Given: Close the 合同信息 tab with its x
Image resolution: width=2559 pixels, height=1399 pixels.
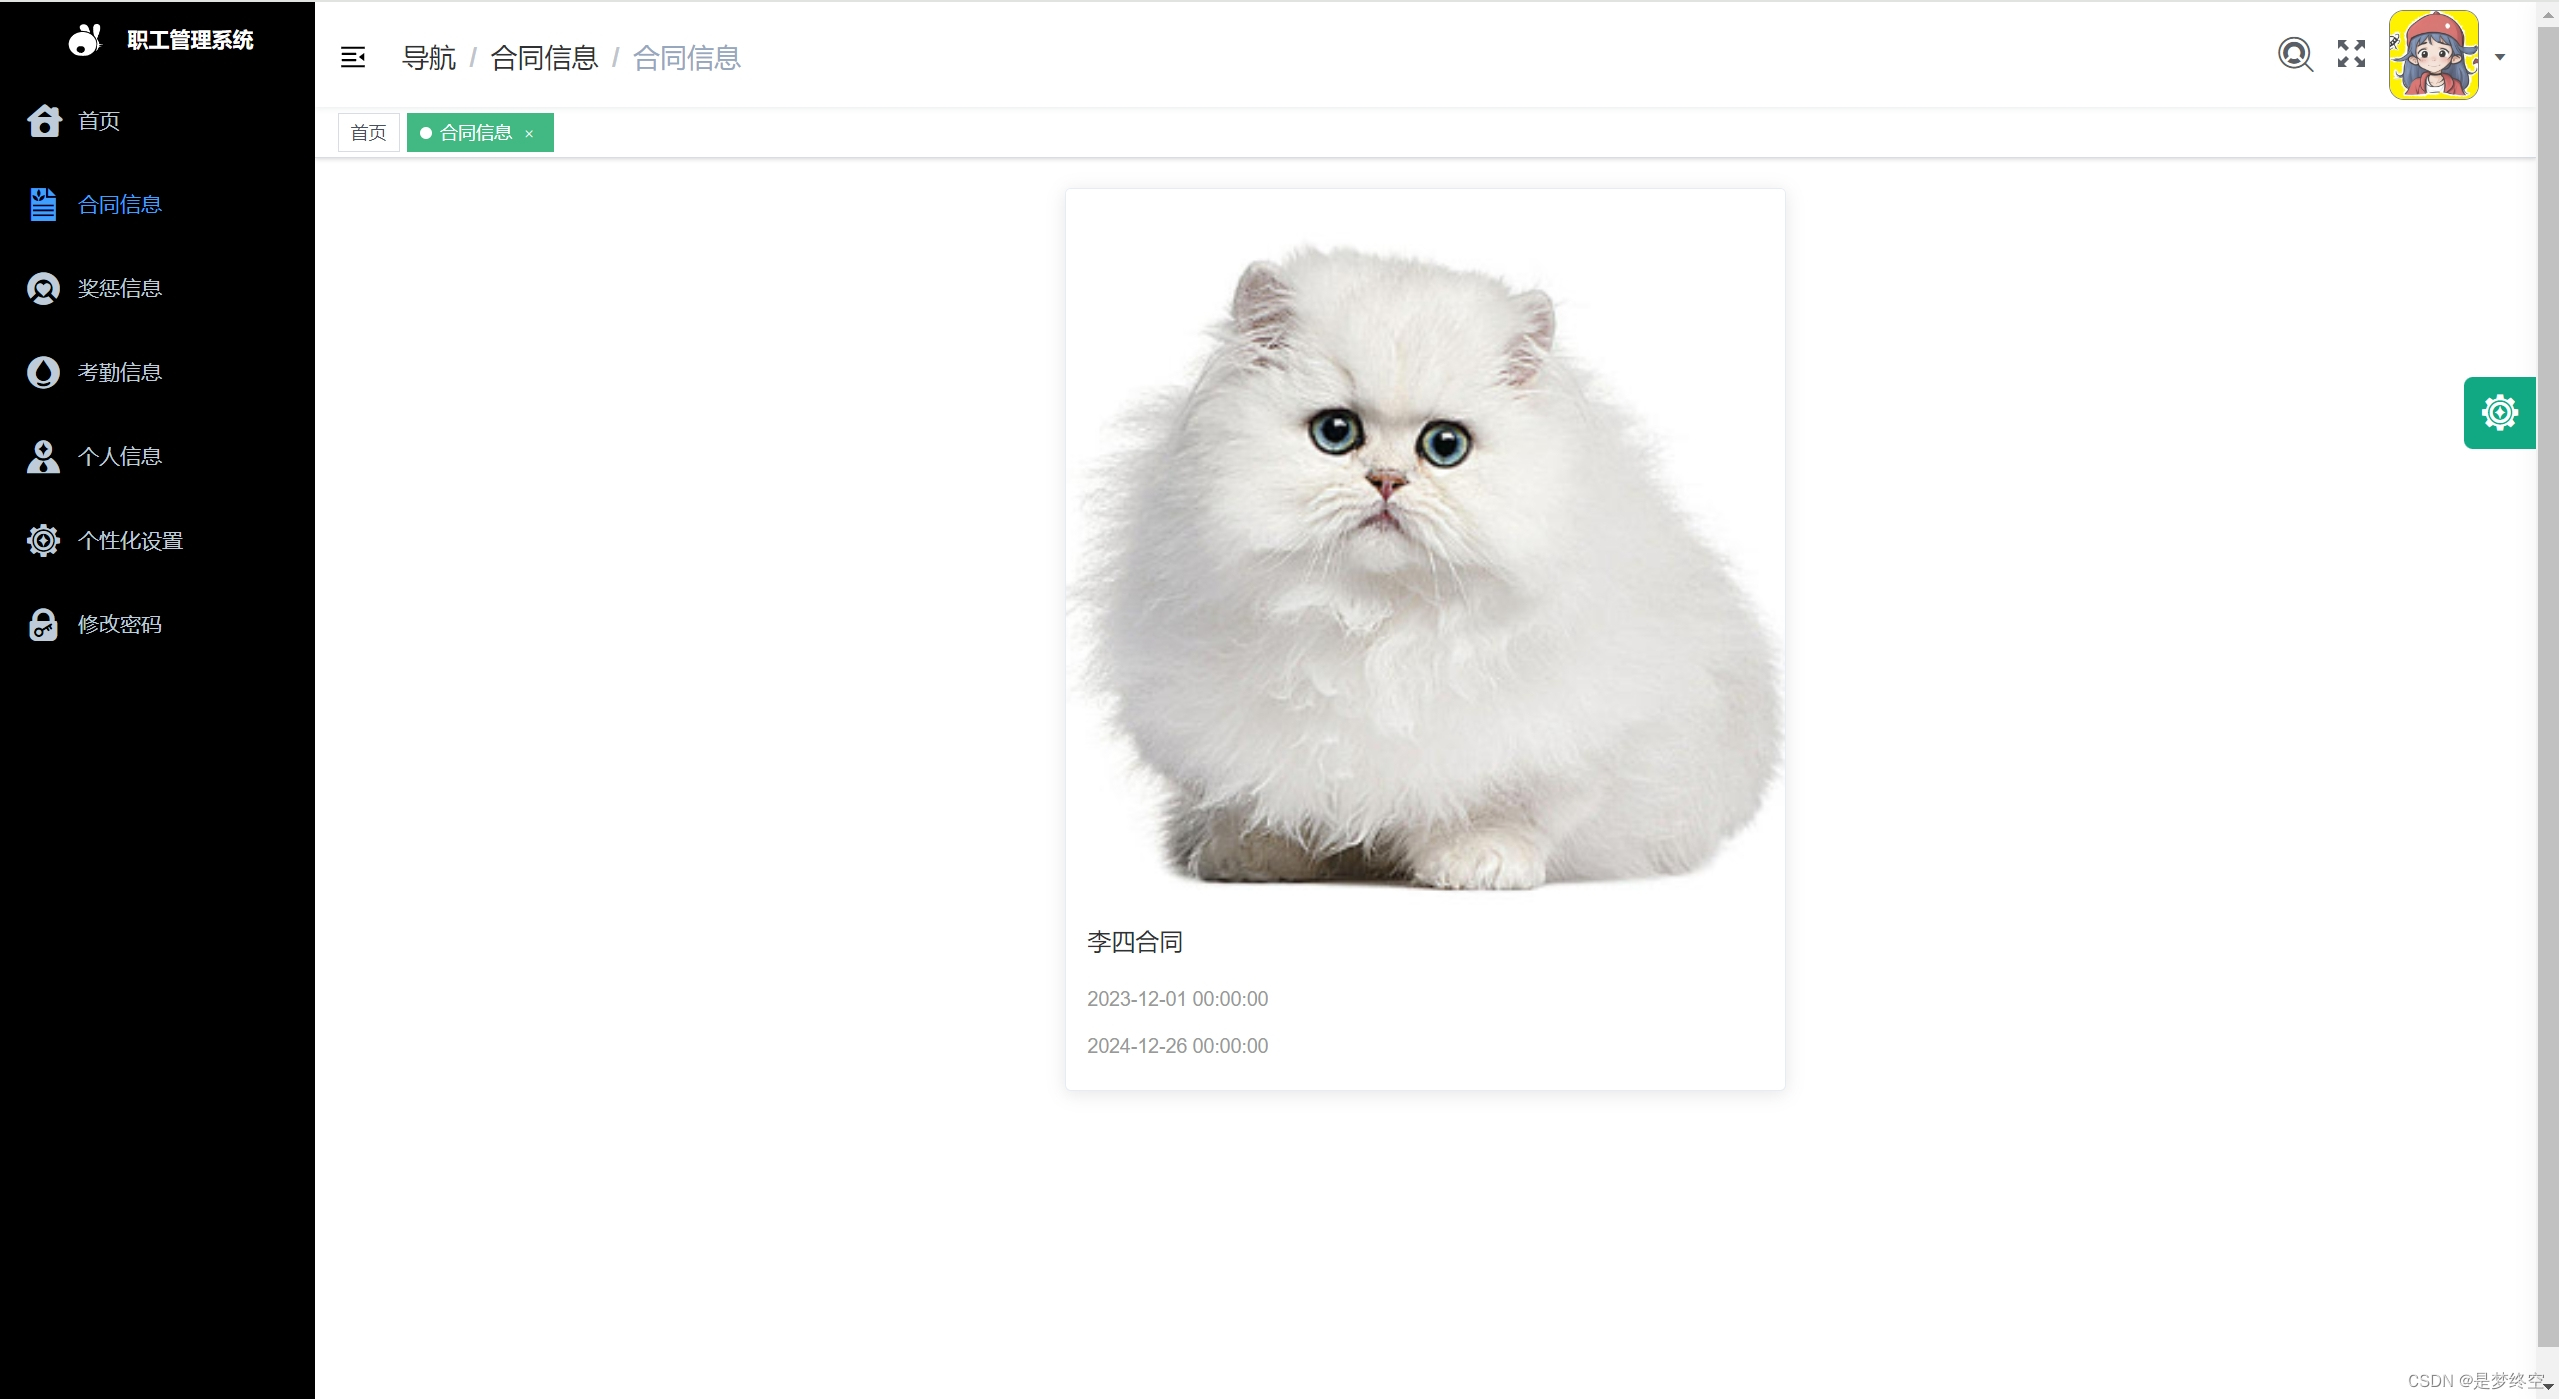Looking at the screenshot, I should pos(529,134).
